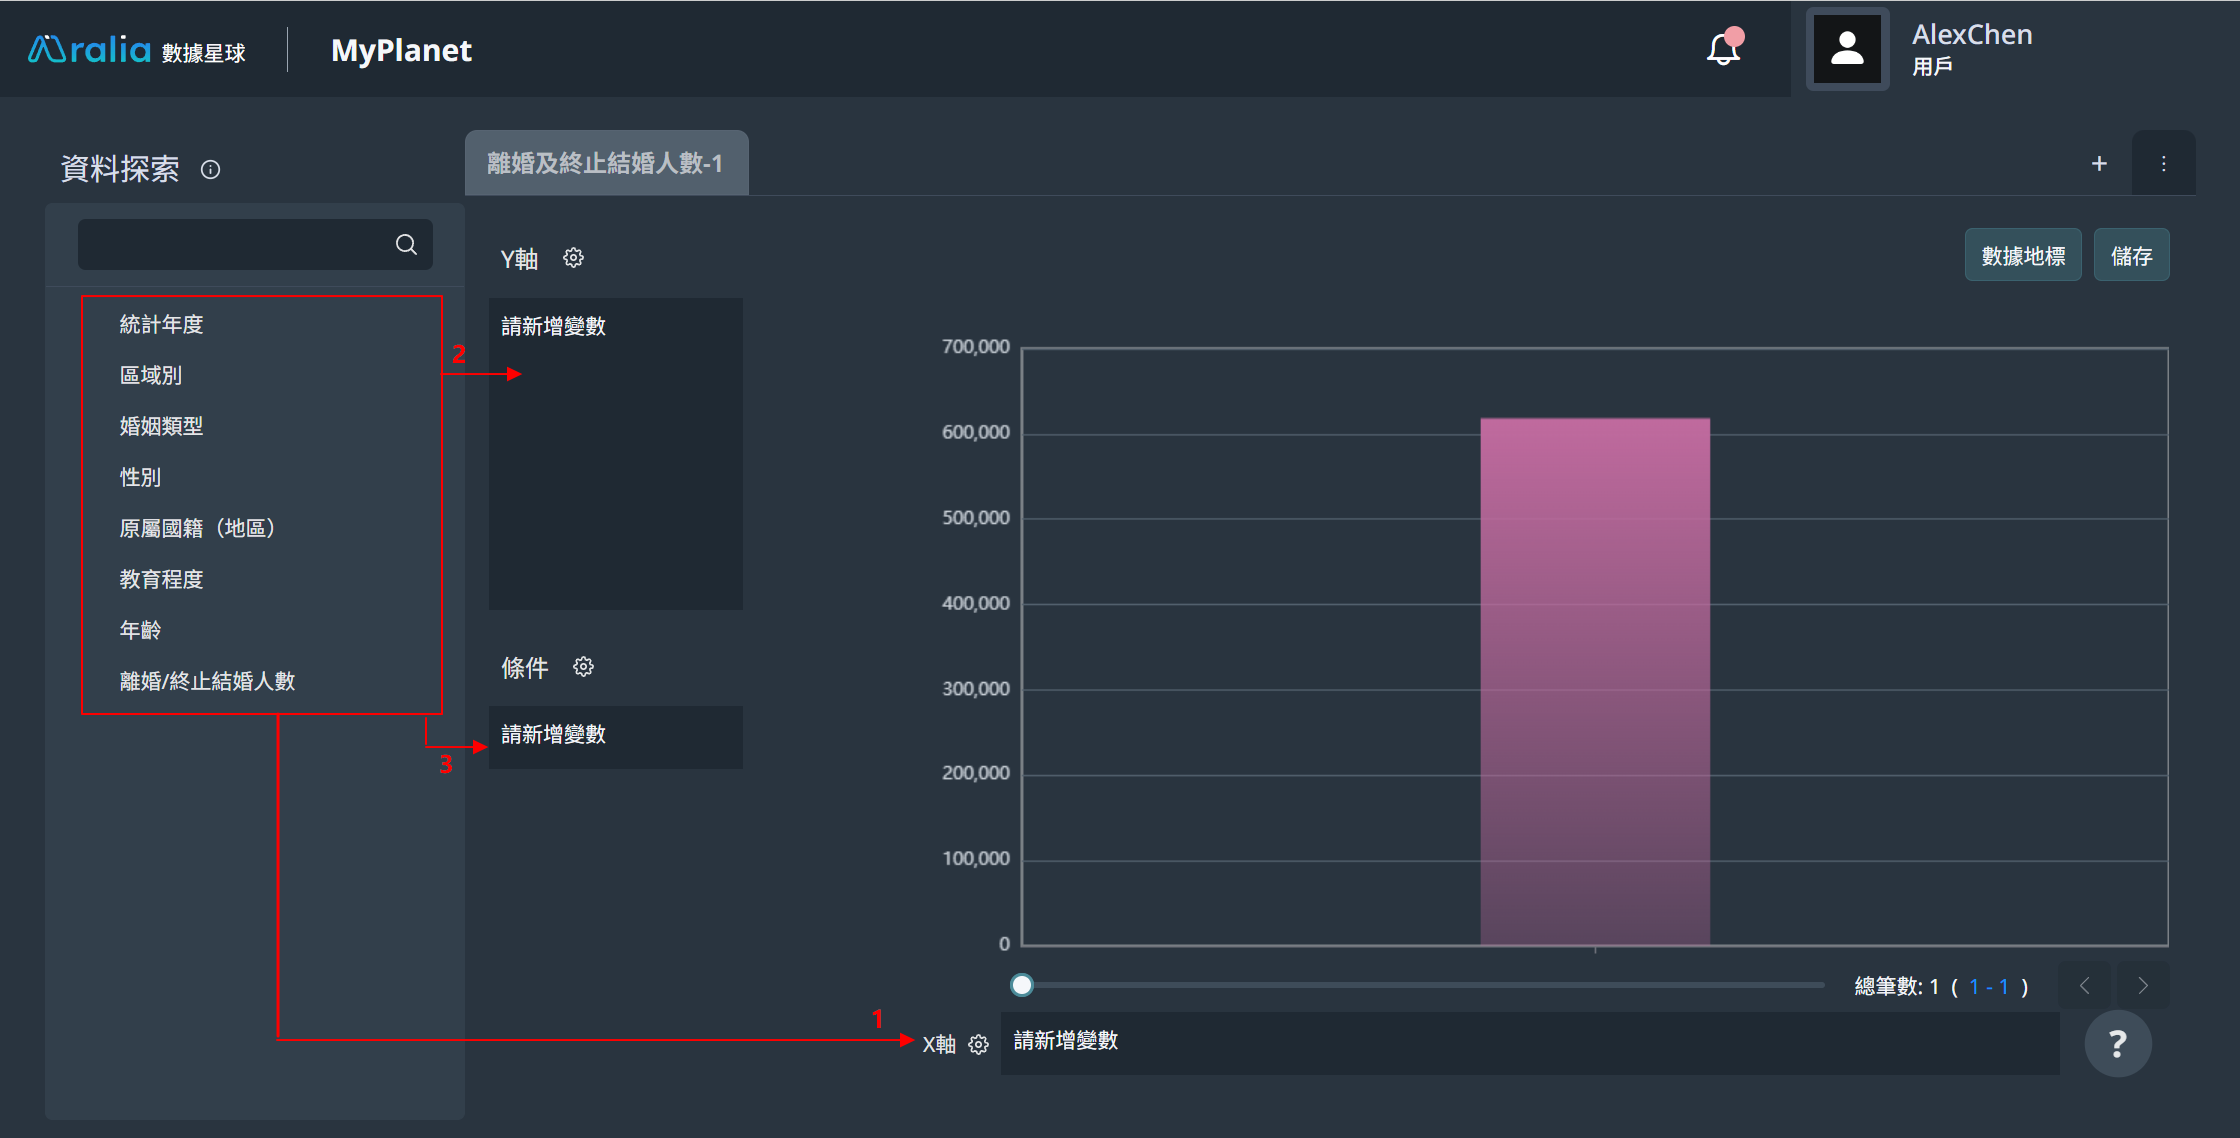Viewport: 2240px width, 1138px height.
Task: Open the help question mark button
Action: pyautogui.click(x=2118, y=1044)
